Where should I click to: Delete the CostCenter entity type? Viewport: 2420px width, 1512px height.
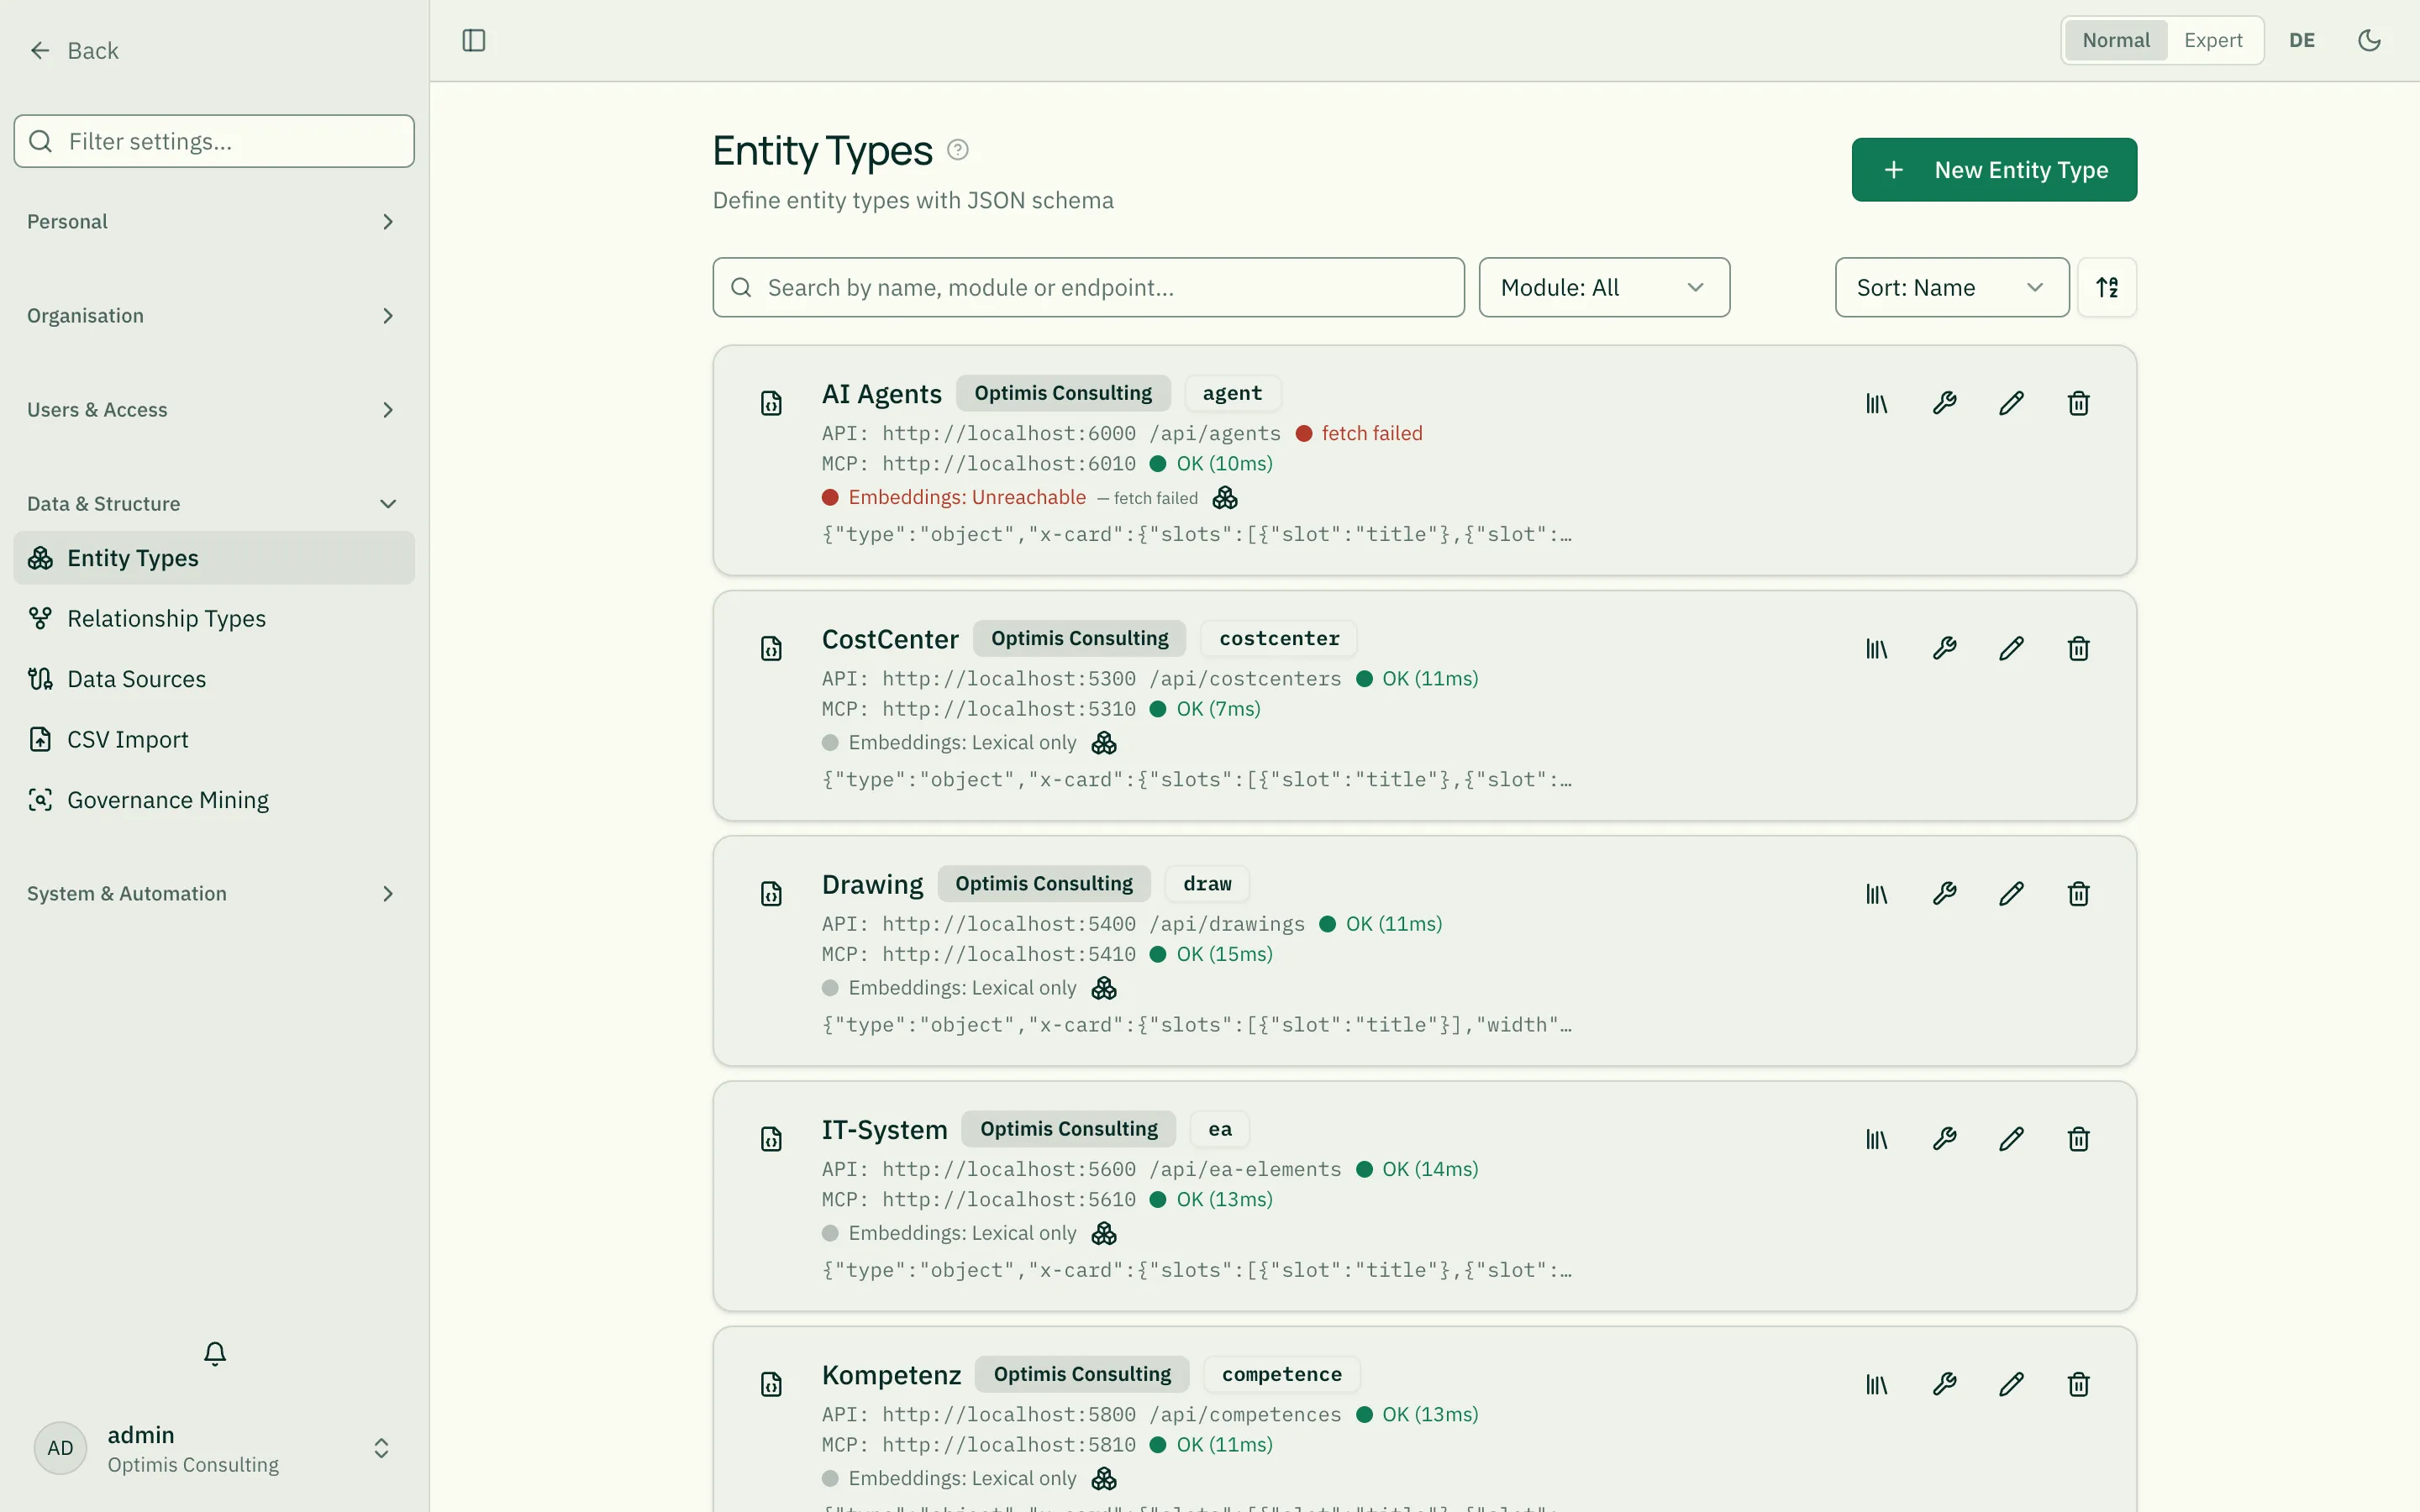(x=2078, y=648)
